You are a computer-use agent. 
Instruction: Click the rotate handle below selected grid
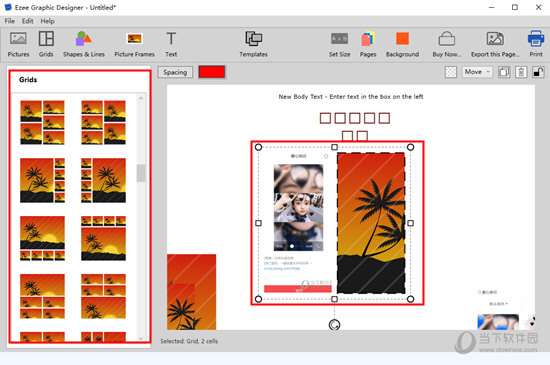(x=334, y=325)
